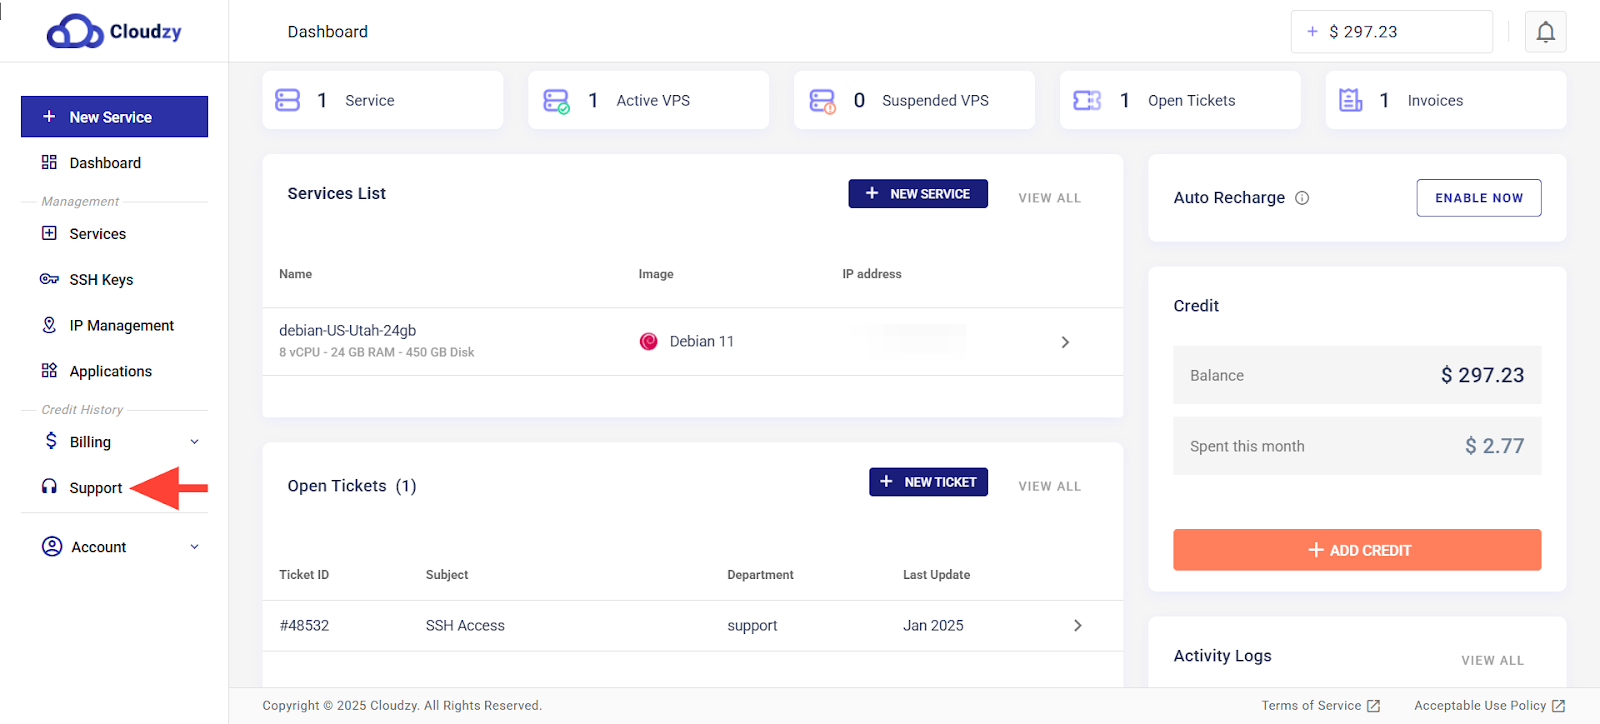Screen dimensions: 1600x724
Task: Open Support menu item
Action: click(x=96, y=488)
